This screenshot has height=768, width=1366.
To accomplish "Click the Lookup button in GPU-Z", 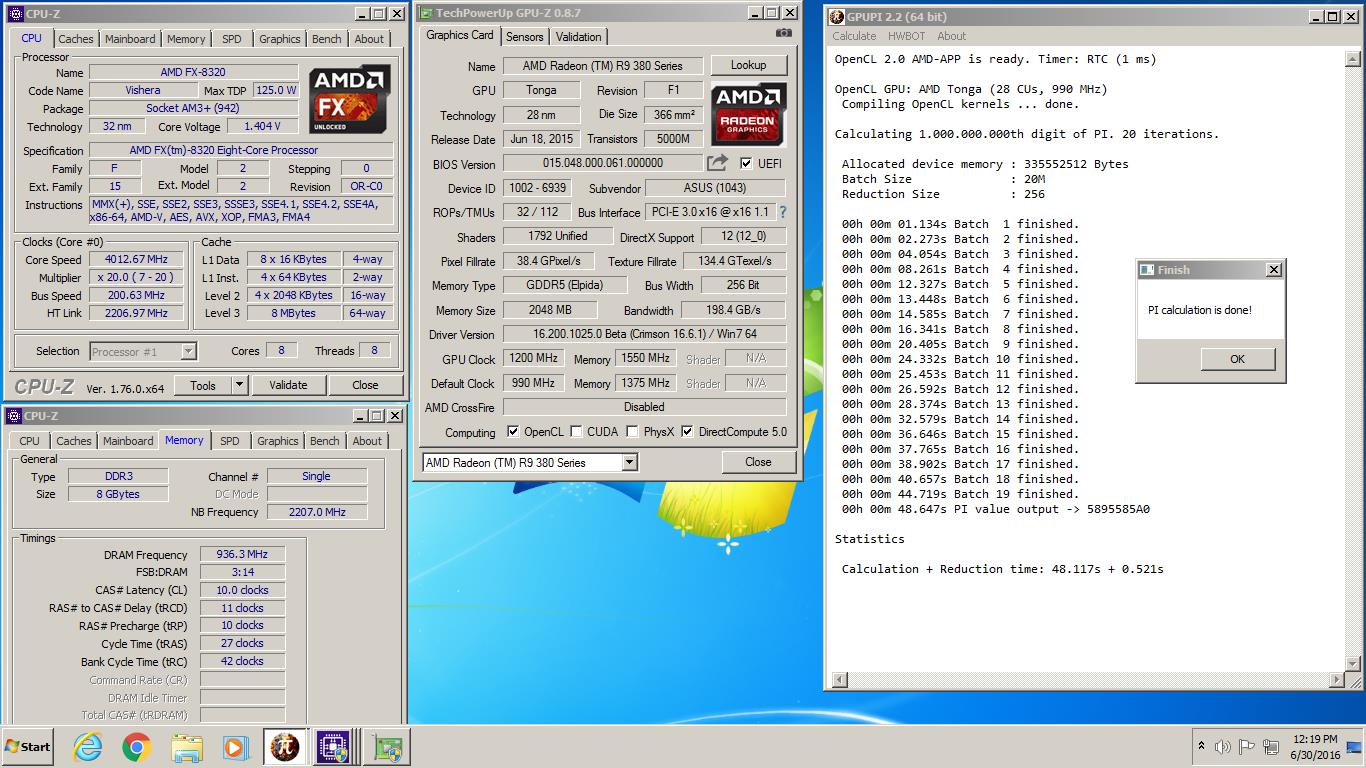I will [748, 65].
